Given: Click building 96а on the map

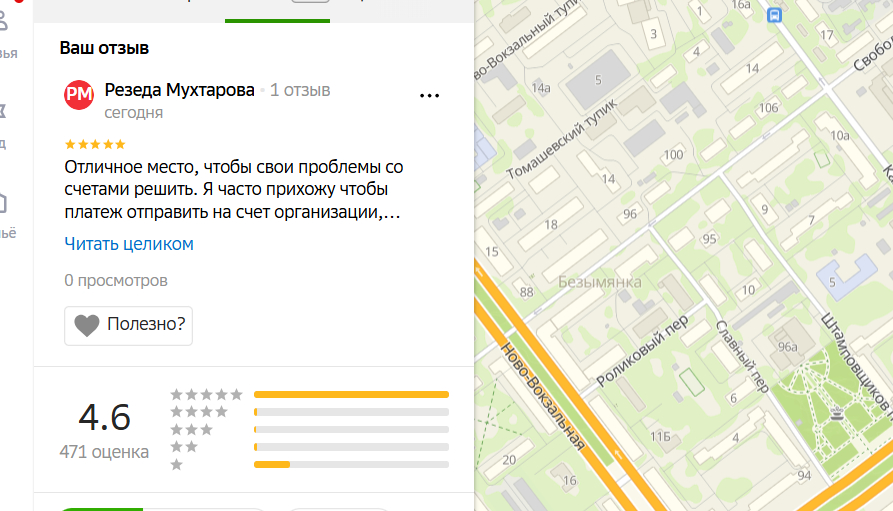Looking at the screenshot, I should [788, 347].
